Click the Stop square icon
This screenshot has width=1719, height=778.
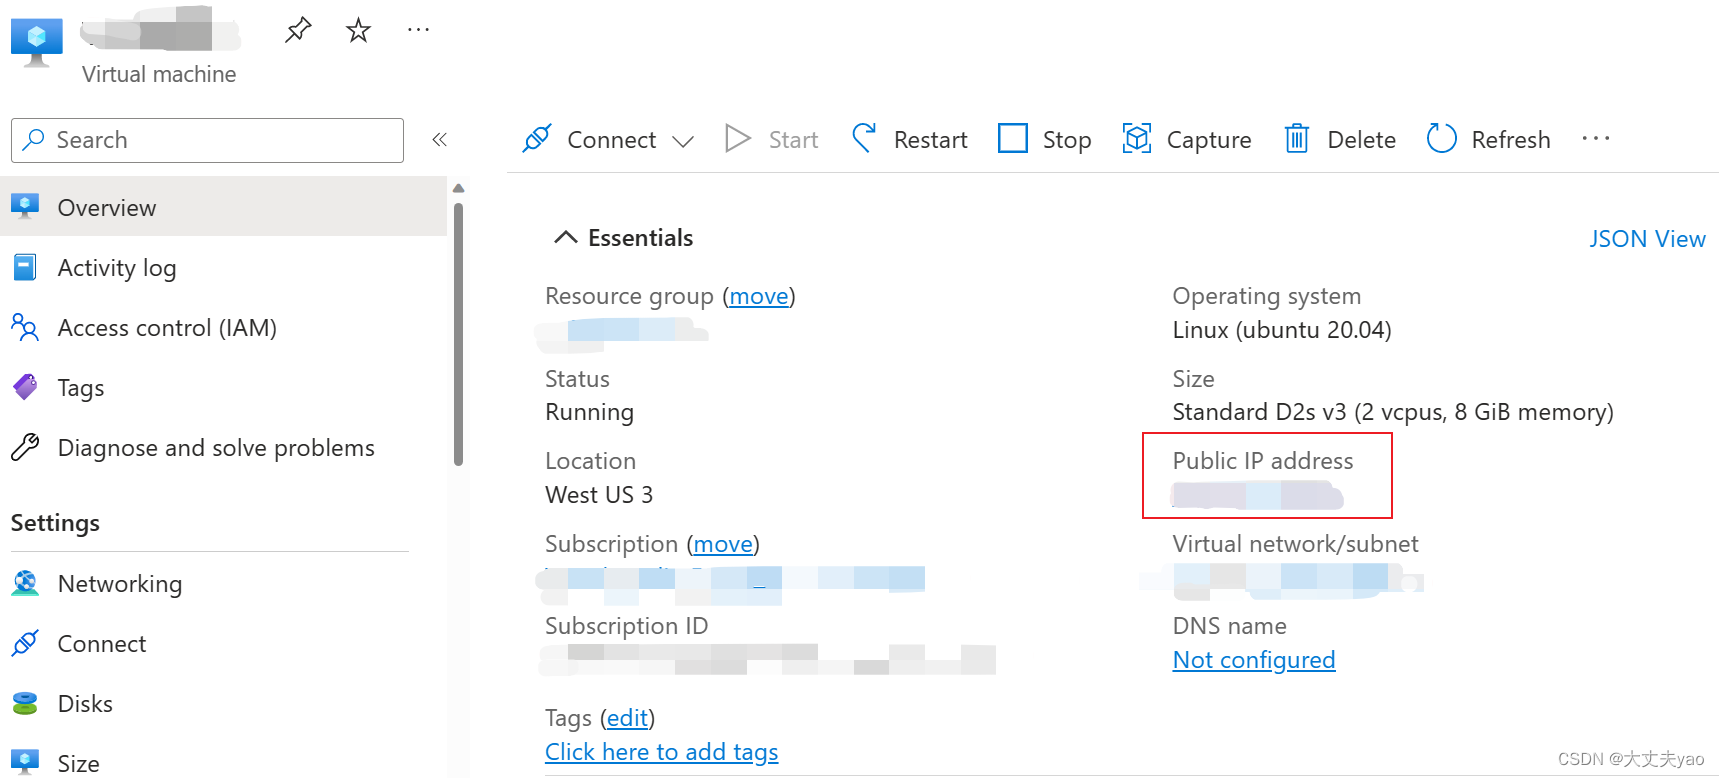pos(1013,138)
